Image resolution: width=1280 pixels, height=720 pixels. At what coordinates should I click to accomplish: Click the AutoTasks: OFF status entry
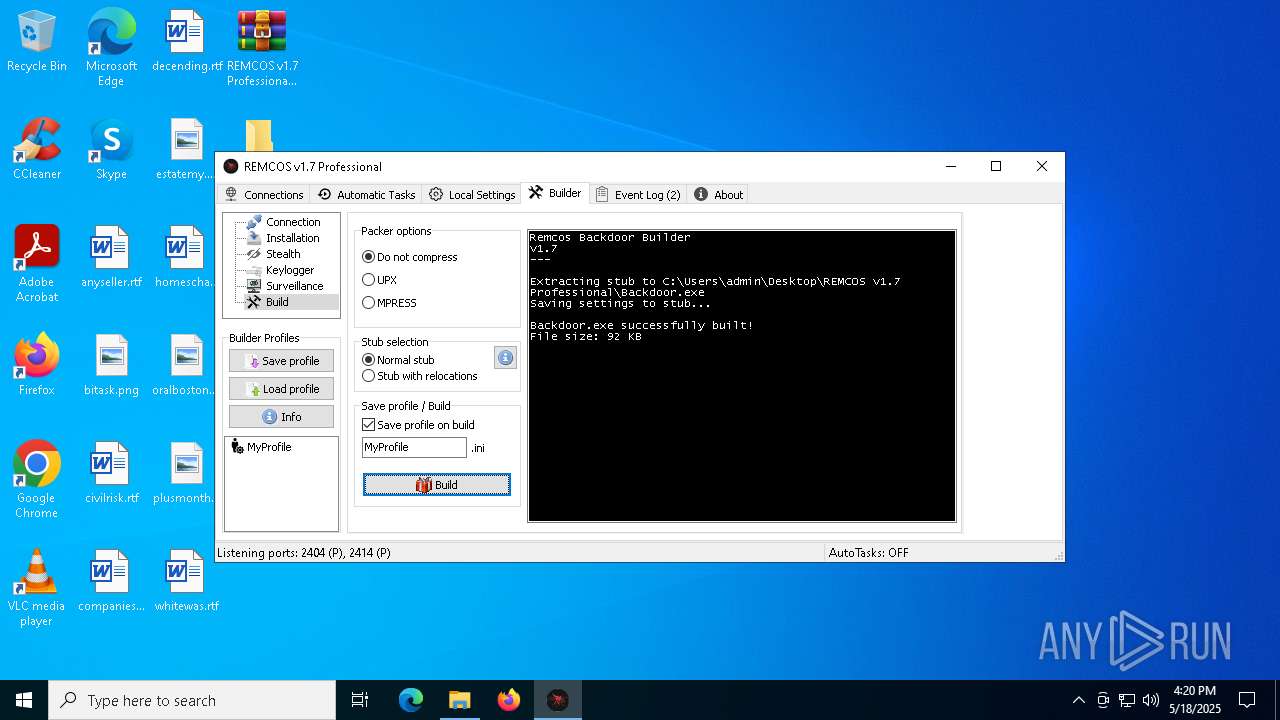(x=869, y=552)
